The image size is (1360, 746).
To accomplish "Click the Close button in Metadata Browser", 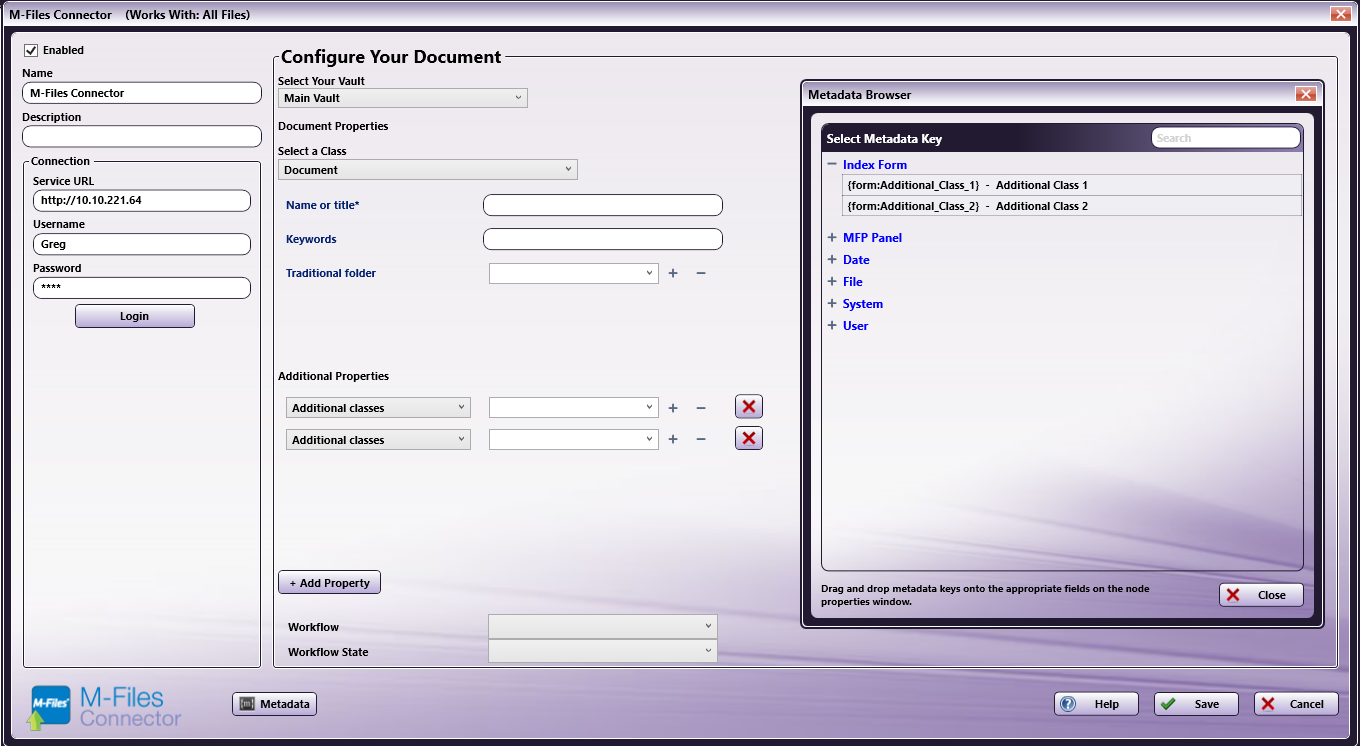I will point(1261,595).
